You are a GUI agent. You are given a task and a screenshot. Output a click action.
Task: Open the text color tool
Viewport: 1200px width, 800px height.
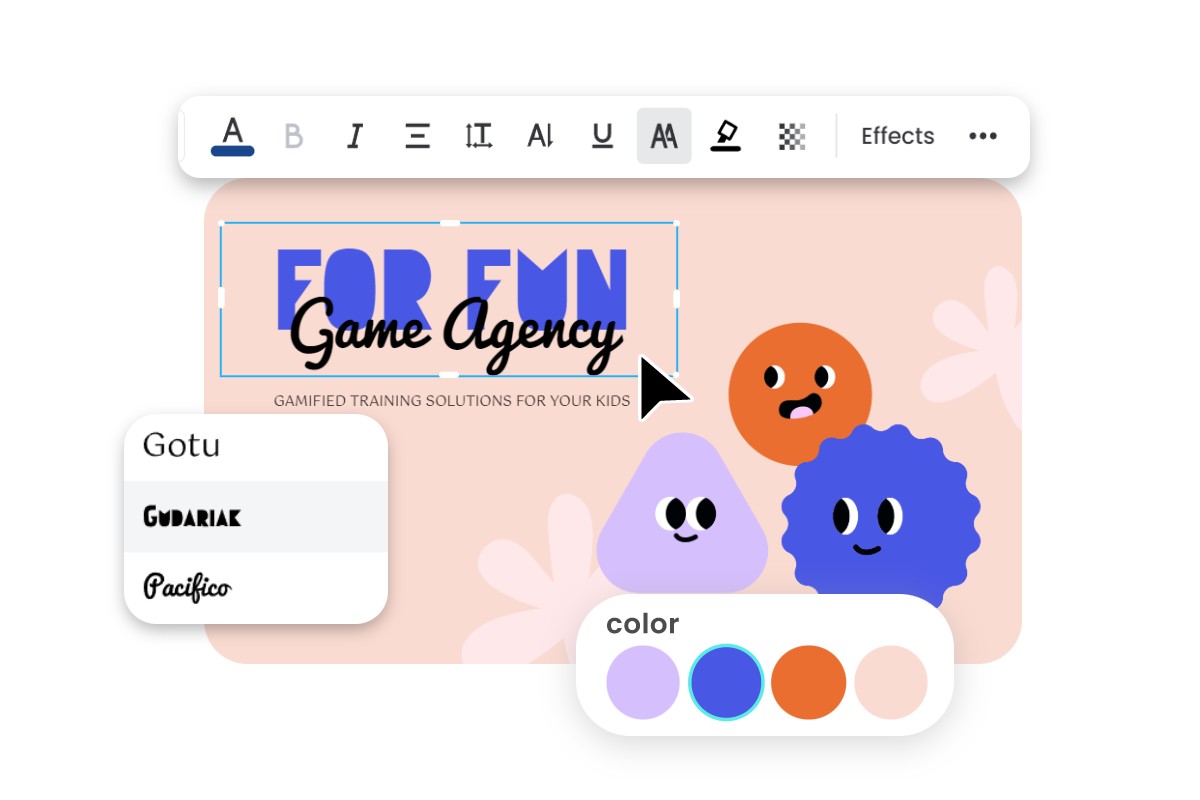click(232, 136)
